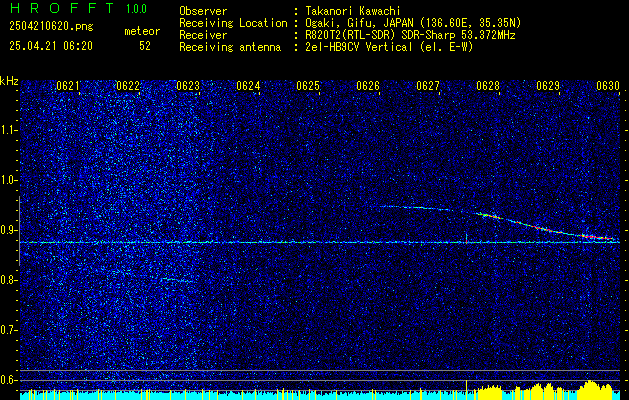Click the kHz axis unit label
Image resolution: width=629 pixels, height=400 pixels.
pyautogui.click(x=9, y=81)
